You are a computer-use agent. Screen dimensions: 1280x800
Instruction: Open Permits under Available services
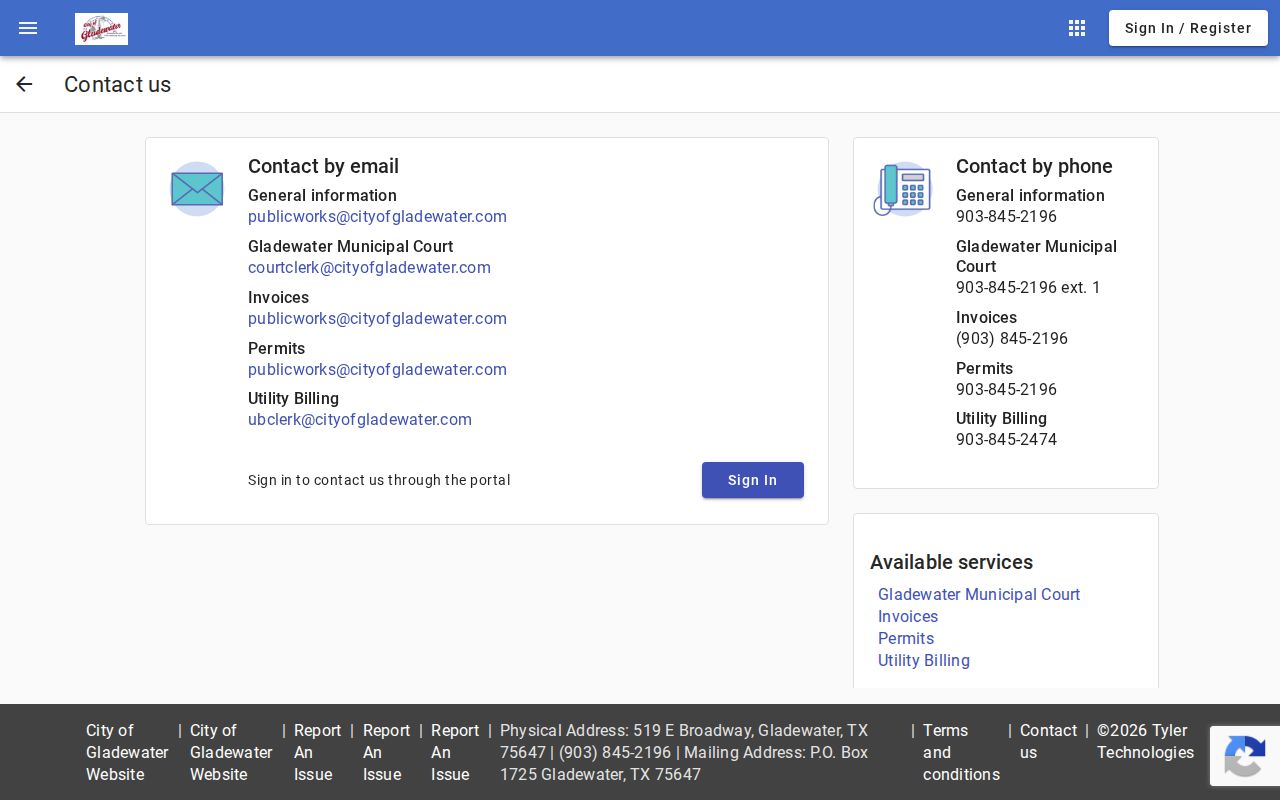coord(906,638)
